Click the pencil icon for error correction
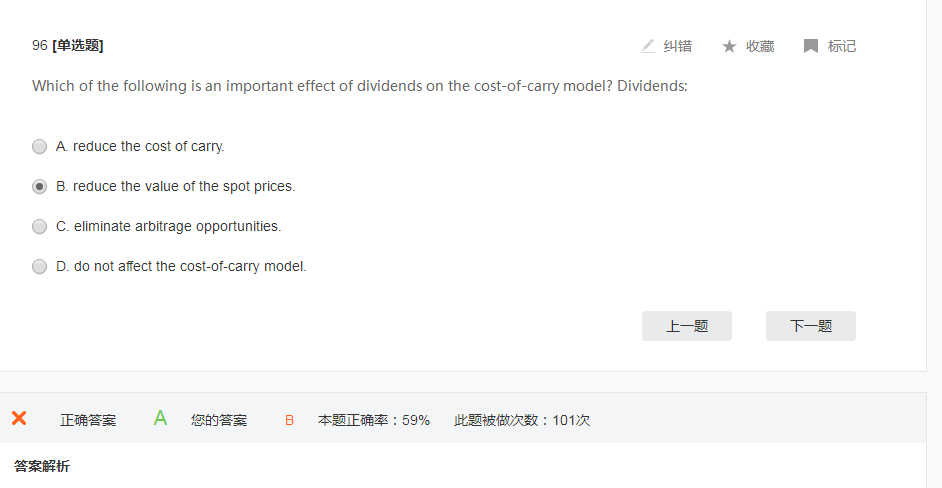This screenshot has height=488, width=942. tap(648, 46)
